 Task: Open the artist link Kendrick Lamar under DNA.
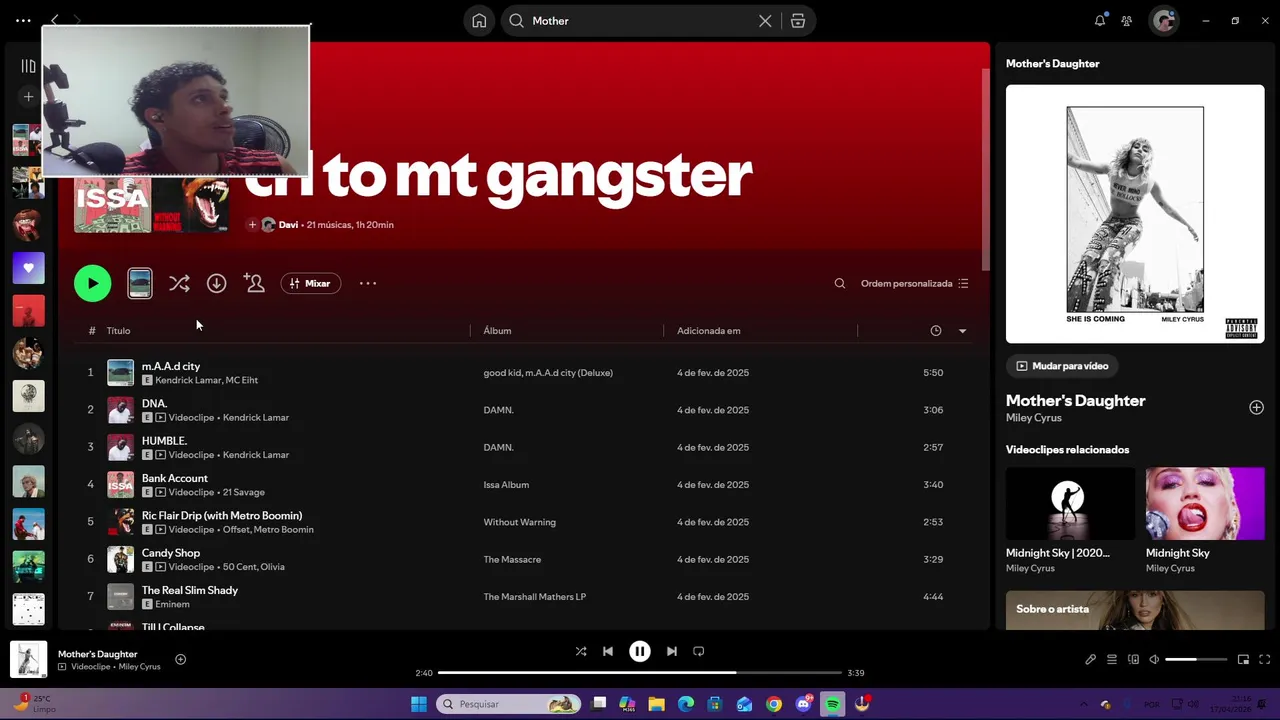256,417
